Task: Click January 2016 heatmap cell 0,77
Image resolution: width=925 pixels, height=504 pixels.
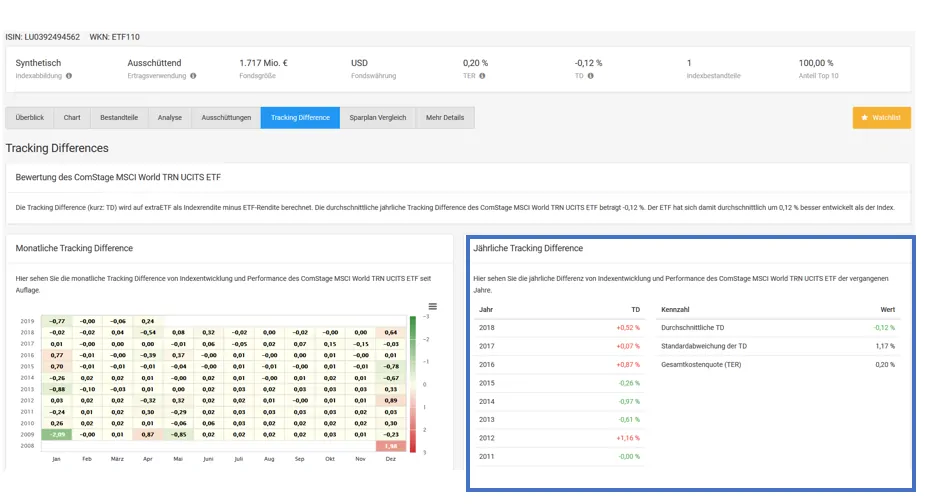Action: tap(57, 355)
